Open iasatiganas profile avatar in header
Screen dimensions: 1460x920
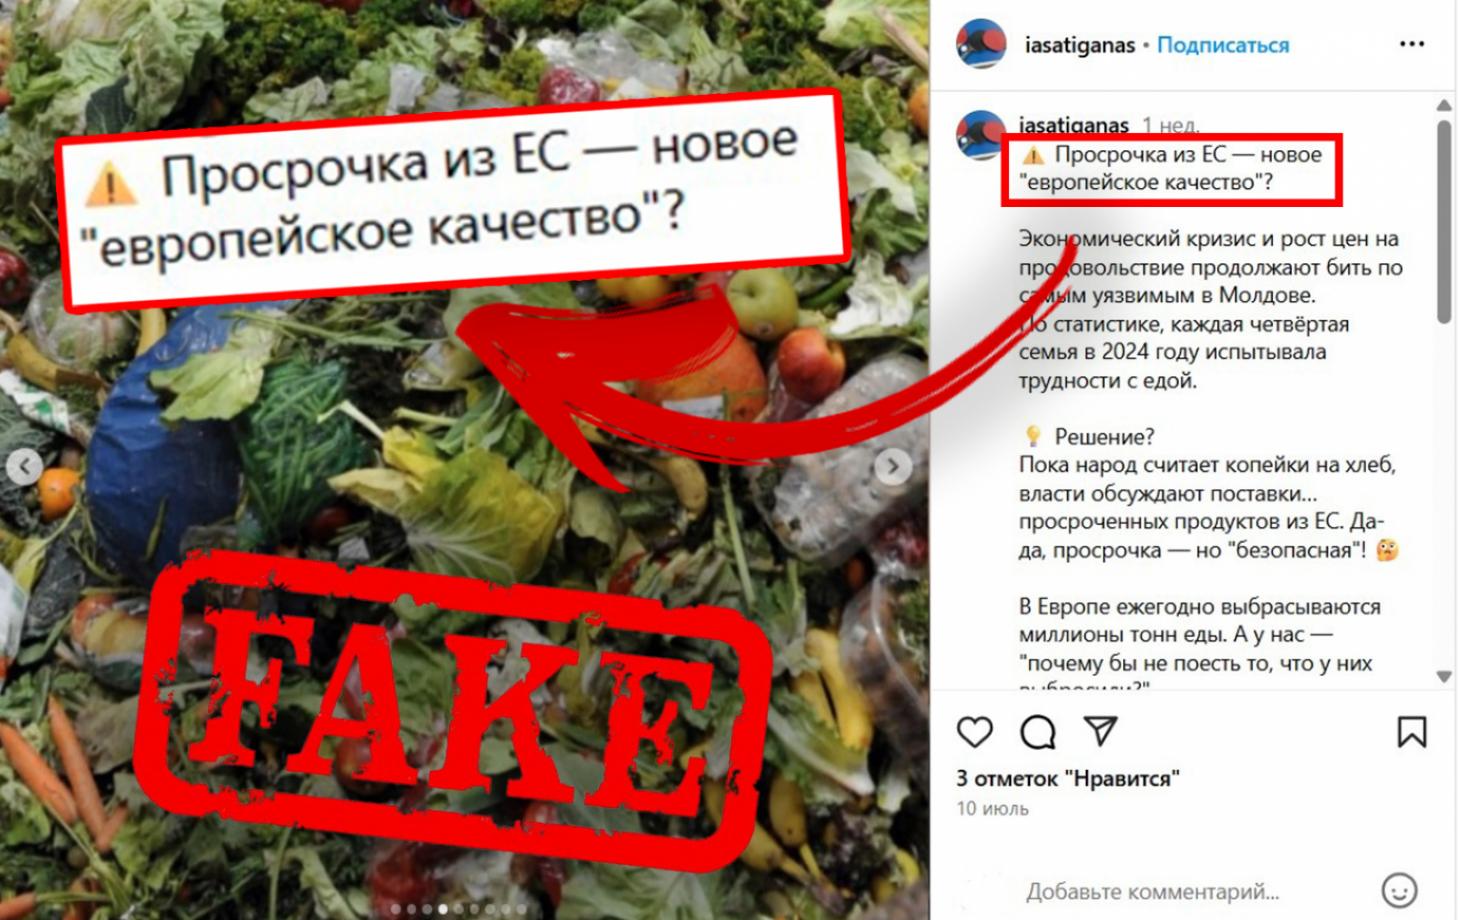click(x=981, y=44)
